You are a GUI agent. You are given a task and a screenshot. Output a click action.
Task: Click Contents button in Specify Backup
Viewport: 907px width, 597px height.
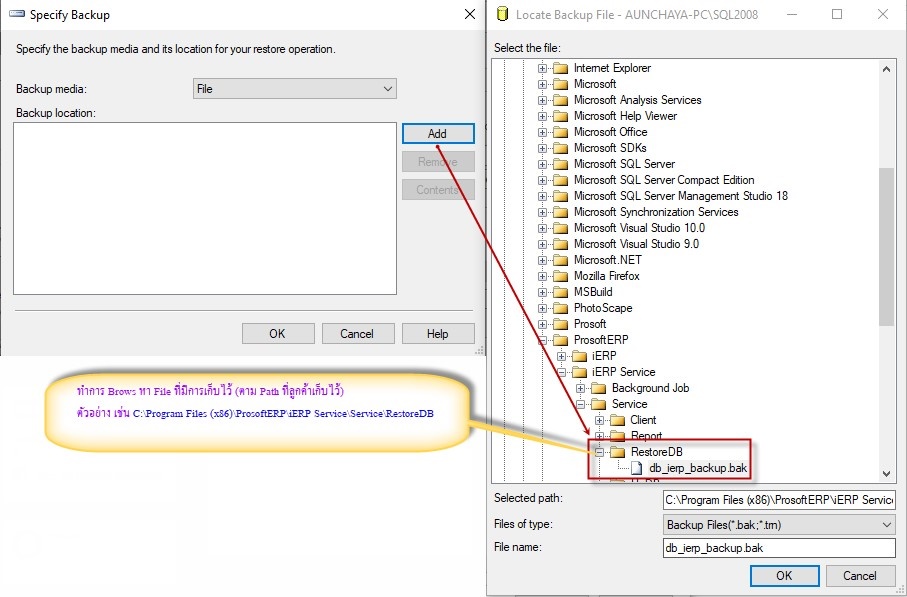point(438,190)
